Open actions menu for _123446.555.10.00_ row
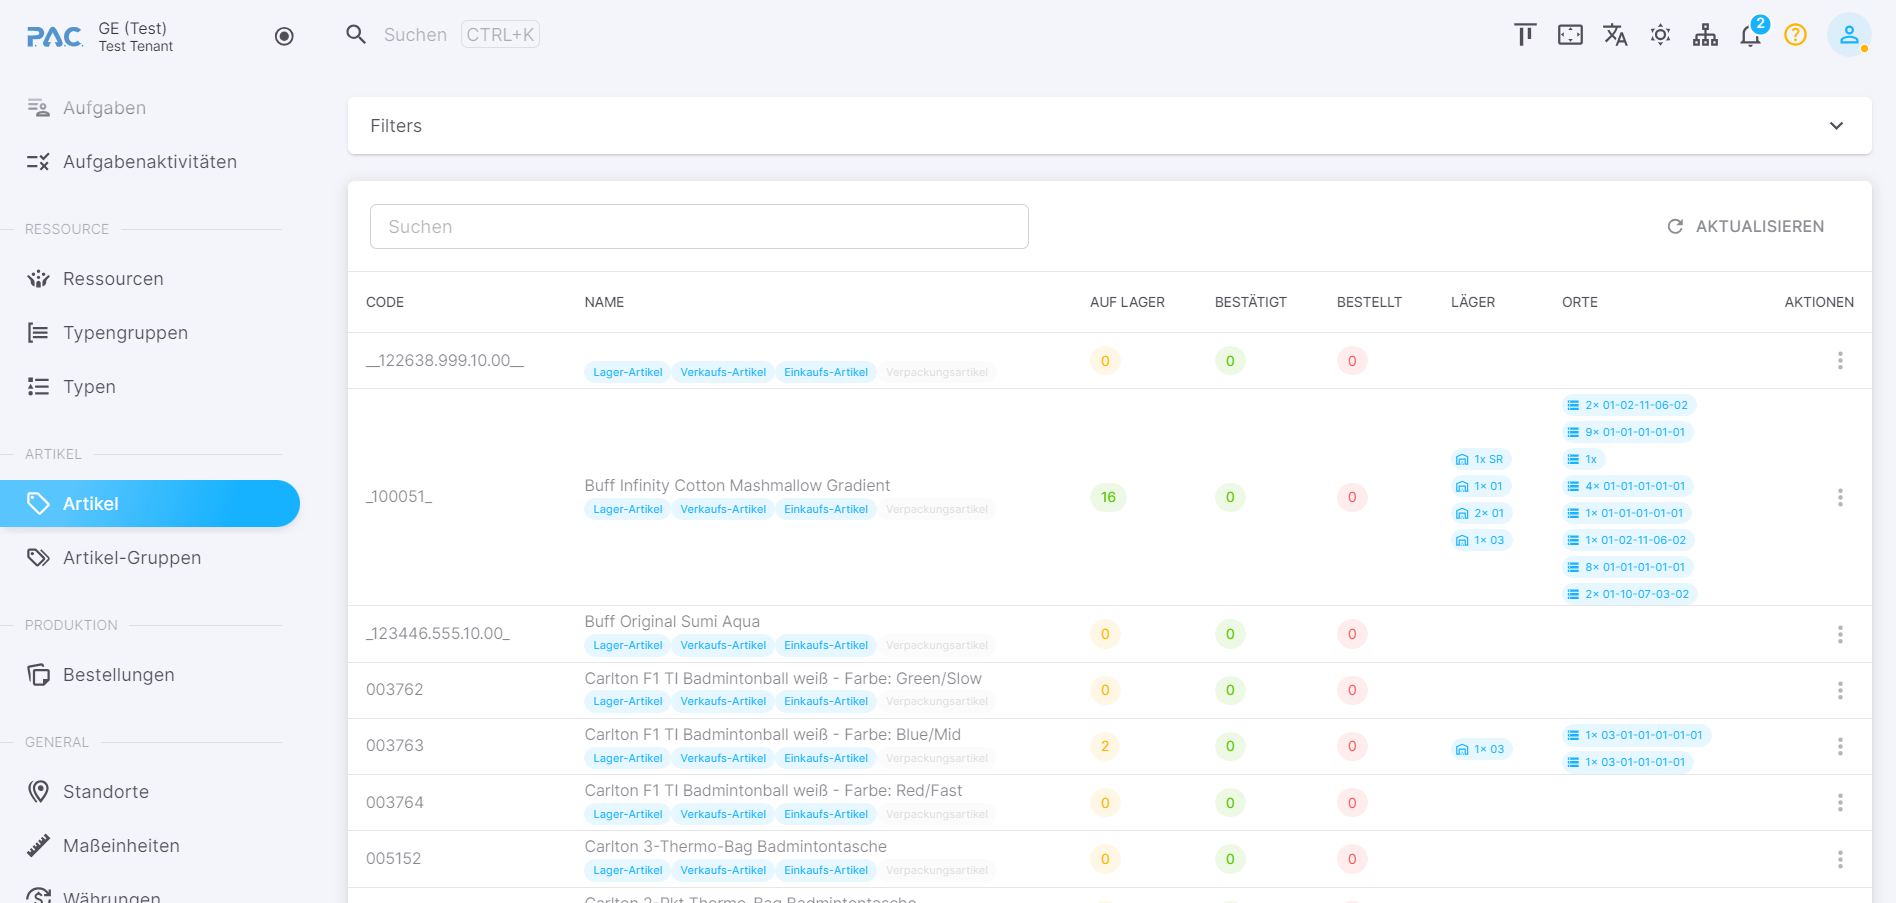The width and height of the screenshot is (1896, 903). click(1840, 635)
